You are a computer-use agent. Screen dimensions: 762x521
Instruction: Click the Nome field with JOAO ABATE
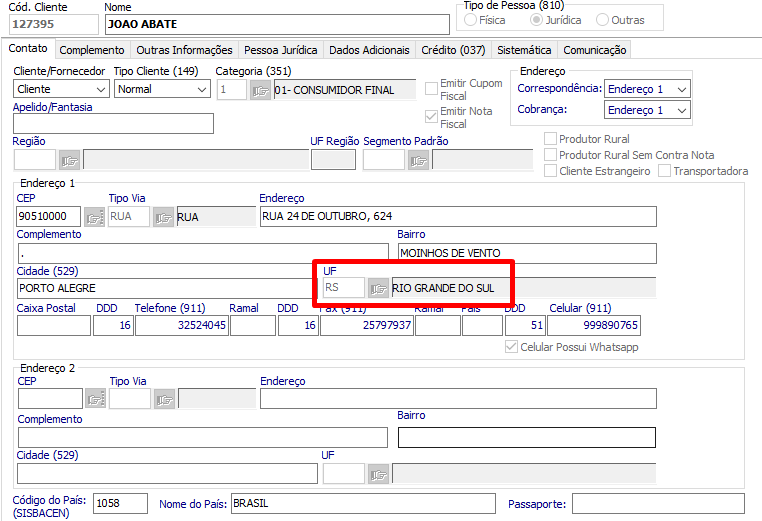[277, 24]
